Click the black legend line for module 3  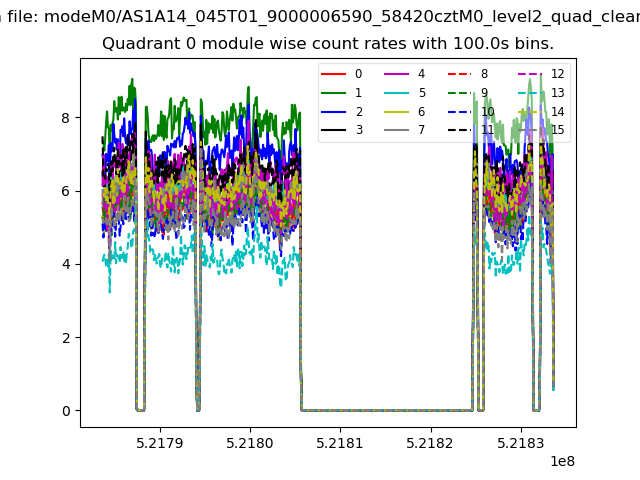[333, 130]
